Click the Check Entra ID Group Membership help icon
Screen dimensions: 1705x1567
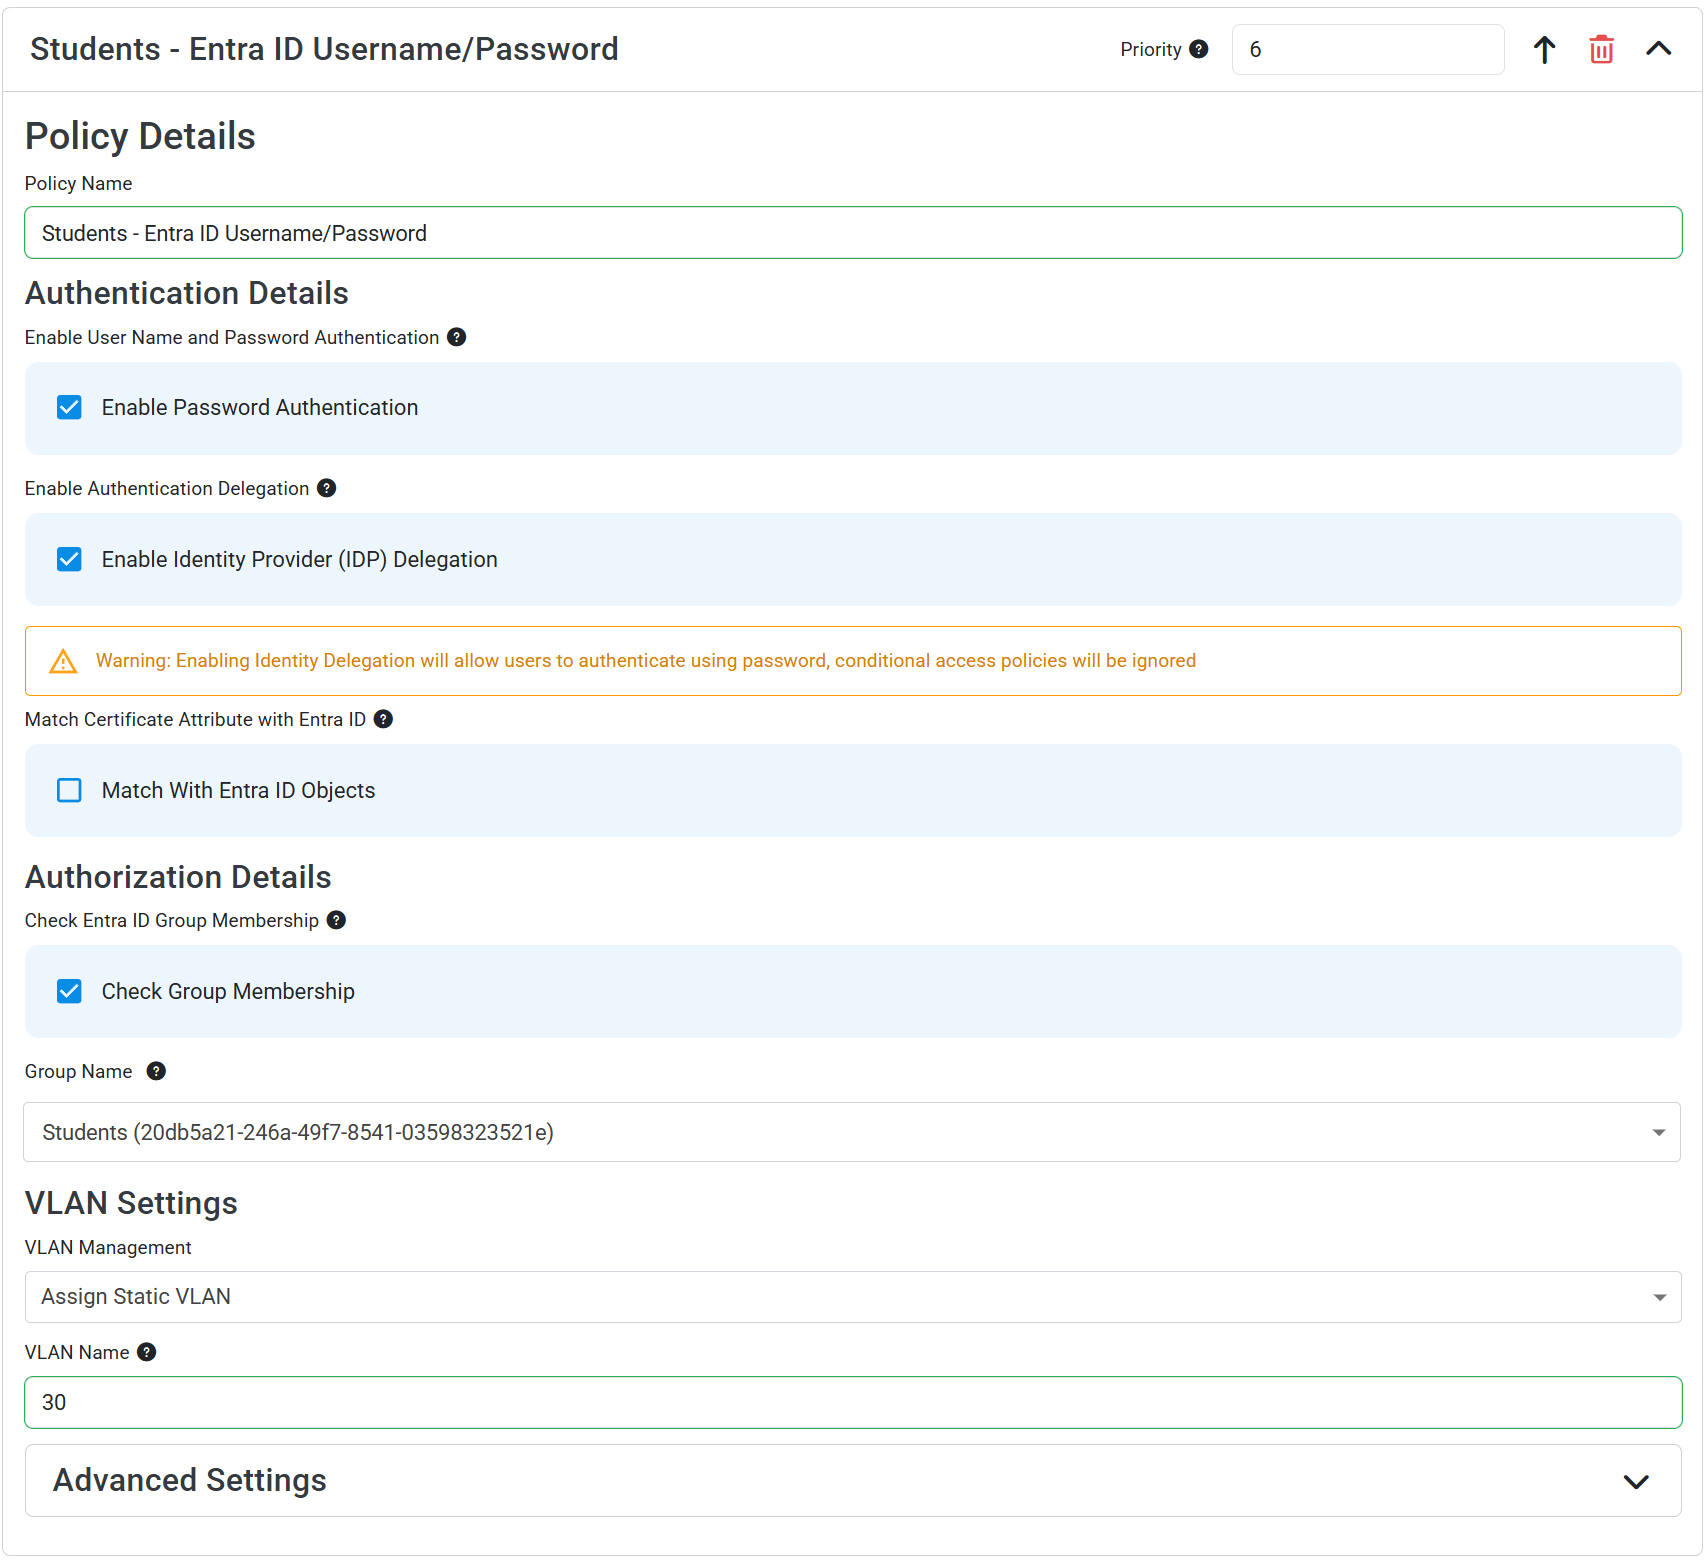(x=336, y=920)
